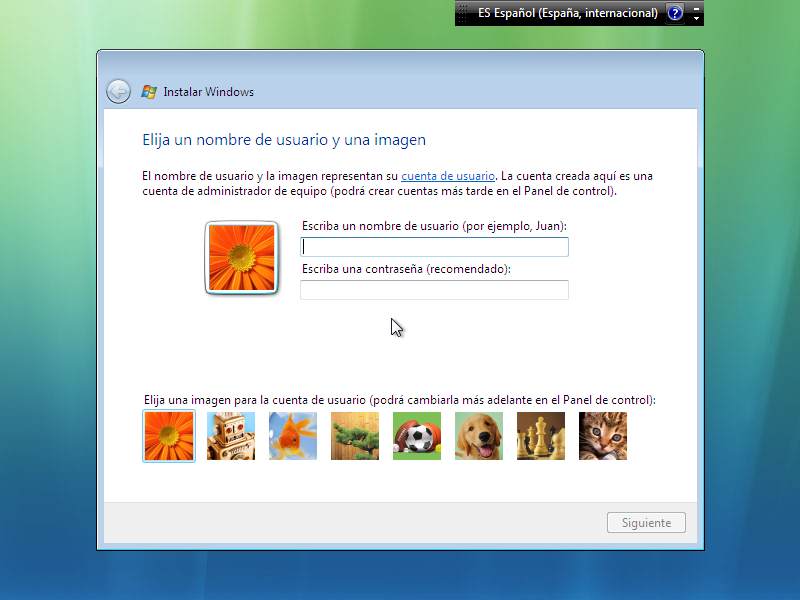Click the username entry field
Viewport: 800px width, 600px height.
(x=434, y=246)
